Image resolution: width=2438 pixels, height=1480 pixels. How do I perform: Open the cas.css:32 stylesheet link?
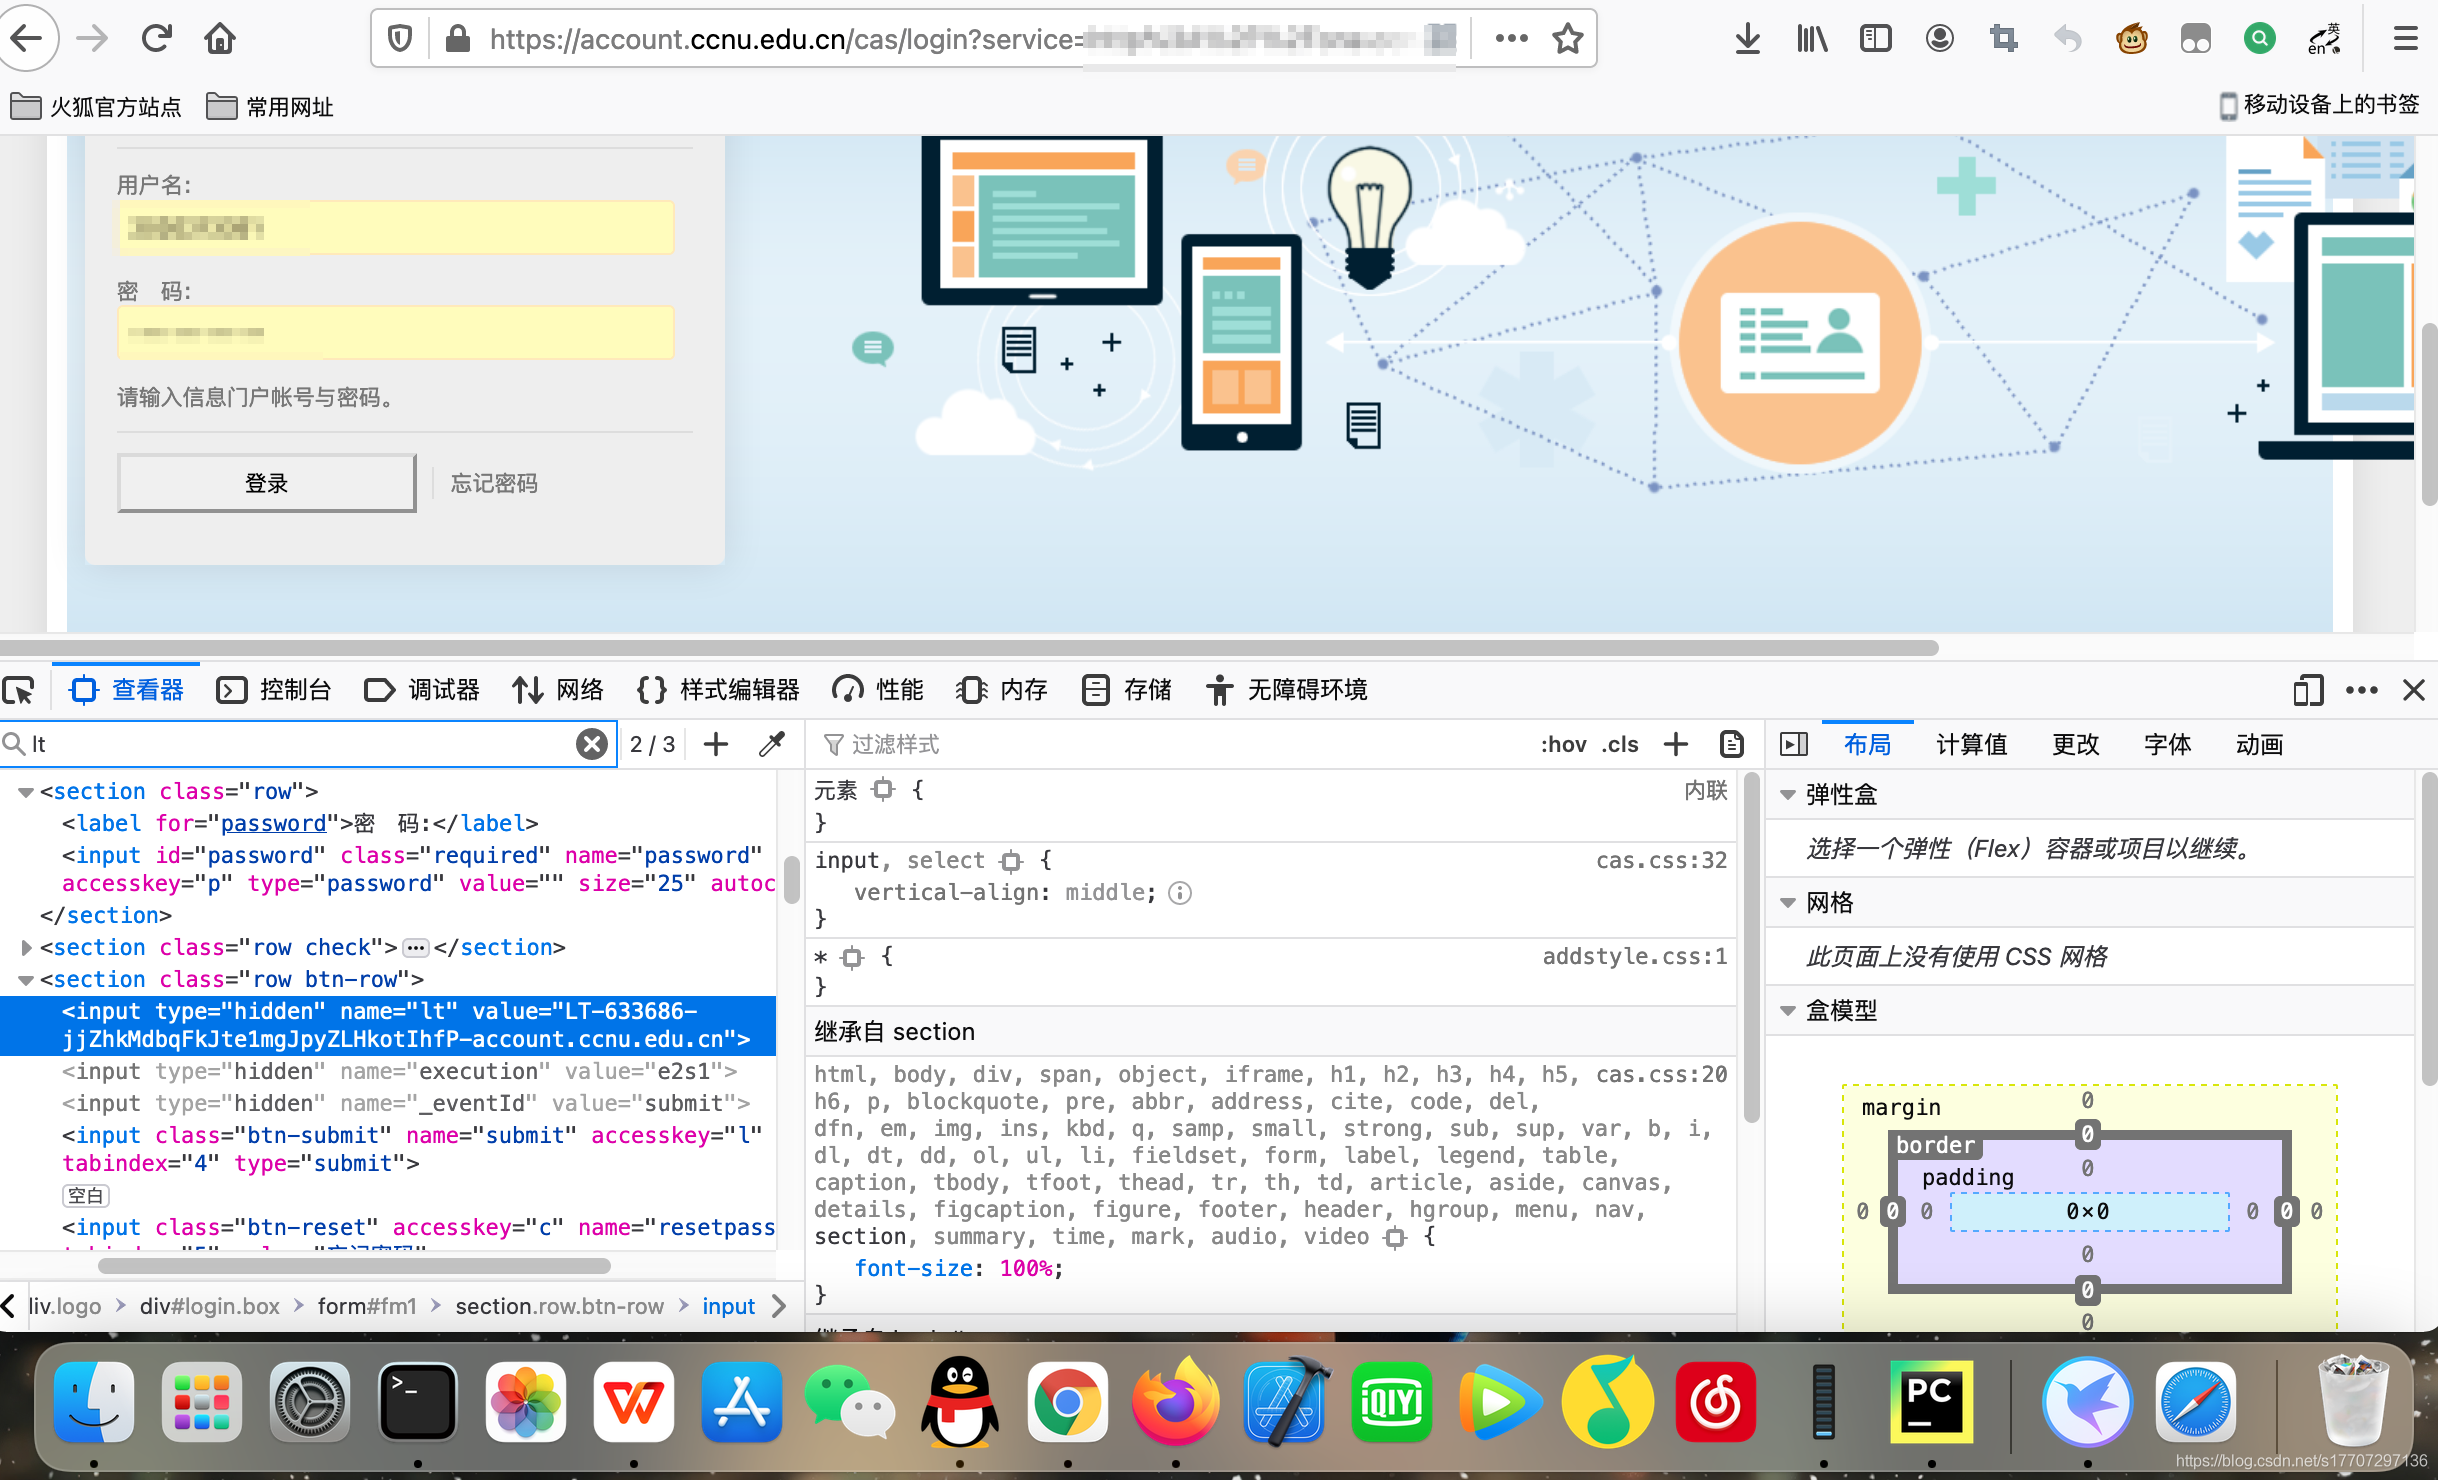1661,860
